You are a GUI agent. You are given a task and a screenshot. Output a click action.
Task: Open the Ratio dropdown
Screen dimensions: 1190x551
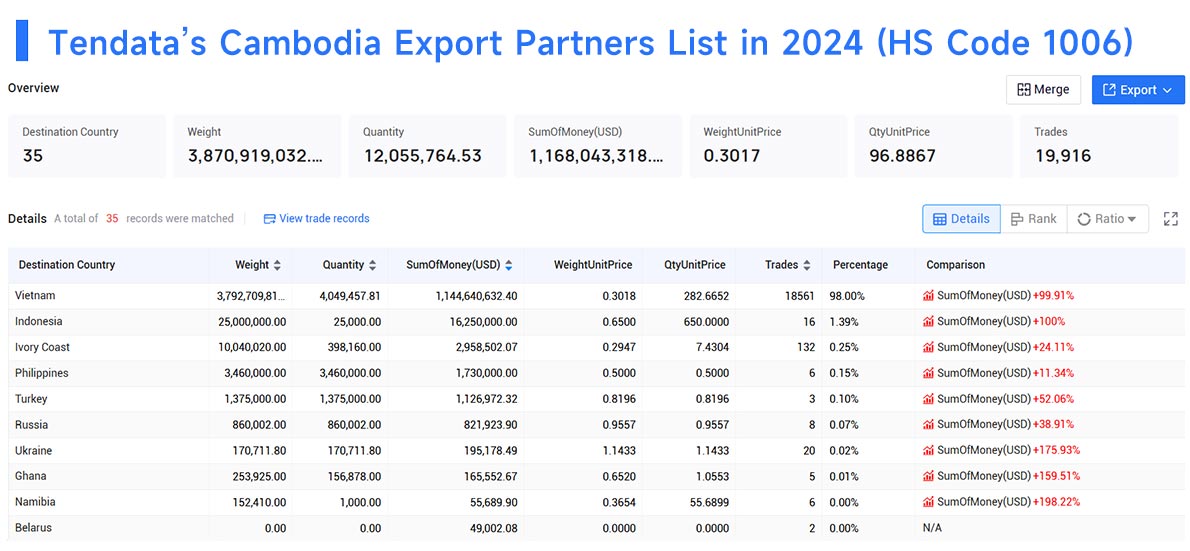(1107, 219)
